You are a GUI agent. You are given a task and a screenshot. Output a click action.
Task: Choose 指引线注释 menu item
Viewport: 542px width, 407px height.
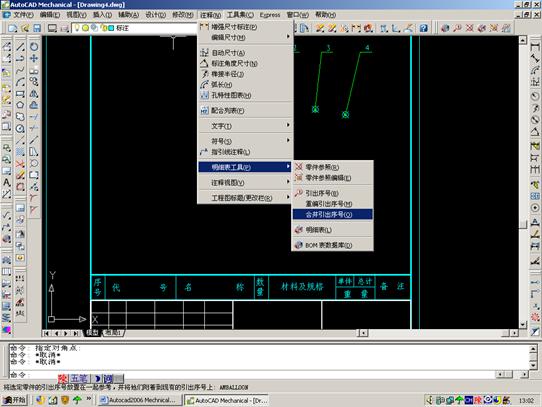(245, 152)
